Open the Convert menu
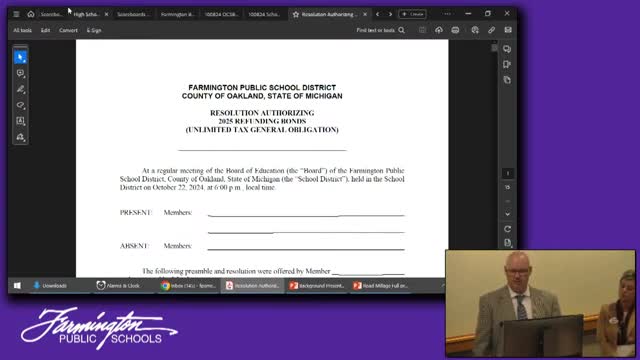The height and width of the screenshot is (360, 640). (68, 30)
